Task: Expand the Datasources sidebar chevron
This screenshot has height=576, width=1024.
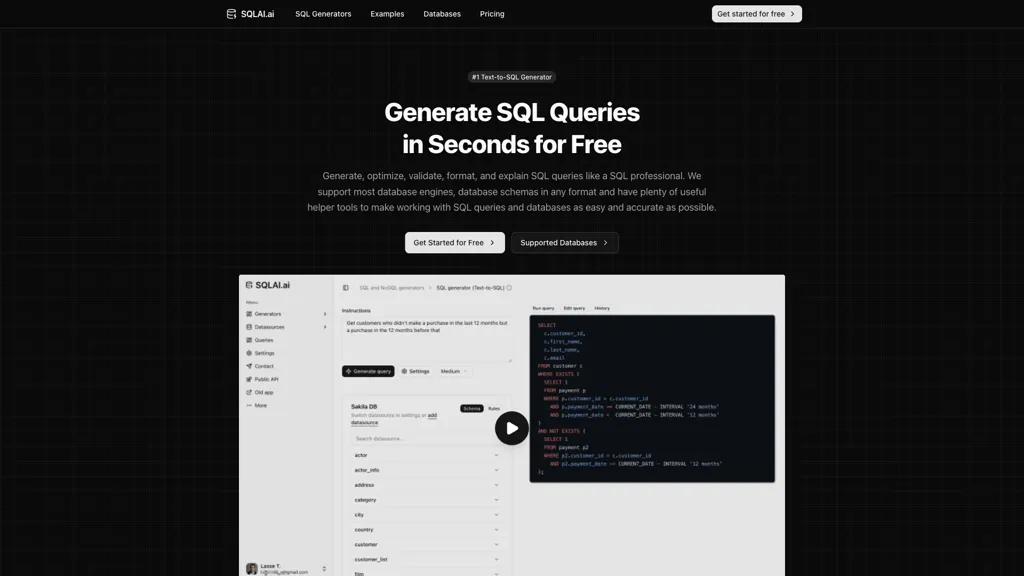Action: point(325,327)
